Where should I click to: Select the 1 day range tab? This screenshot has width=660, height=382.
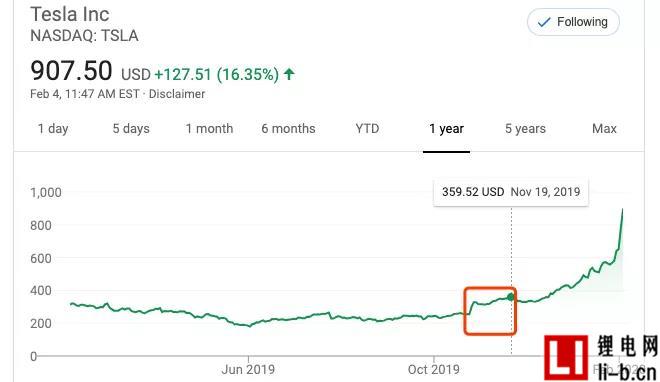pos(53,129)
